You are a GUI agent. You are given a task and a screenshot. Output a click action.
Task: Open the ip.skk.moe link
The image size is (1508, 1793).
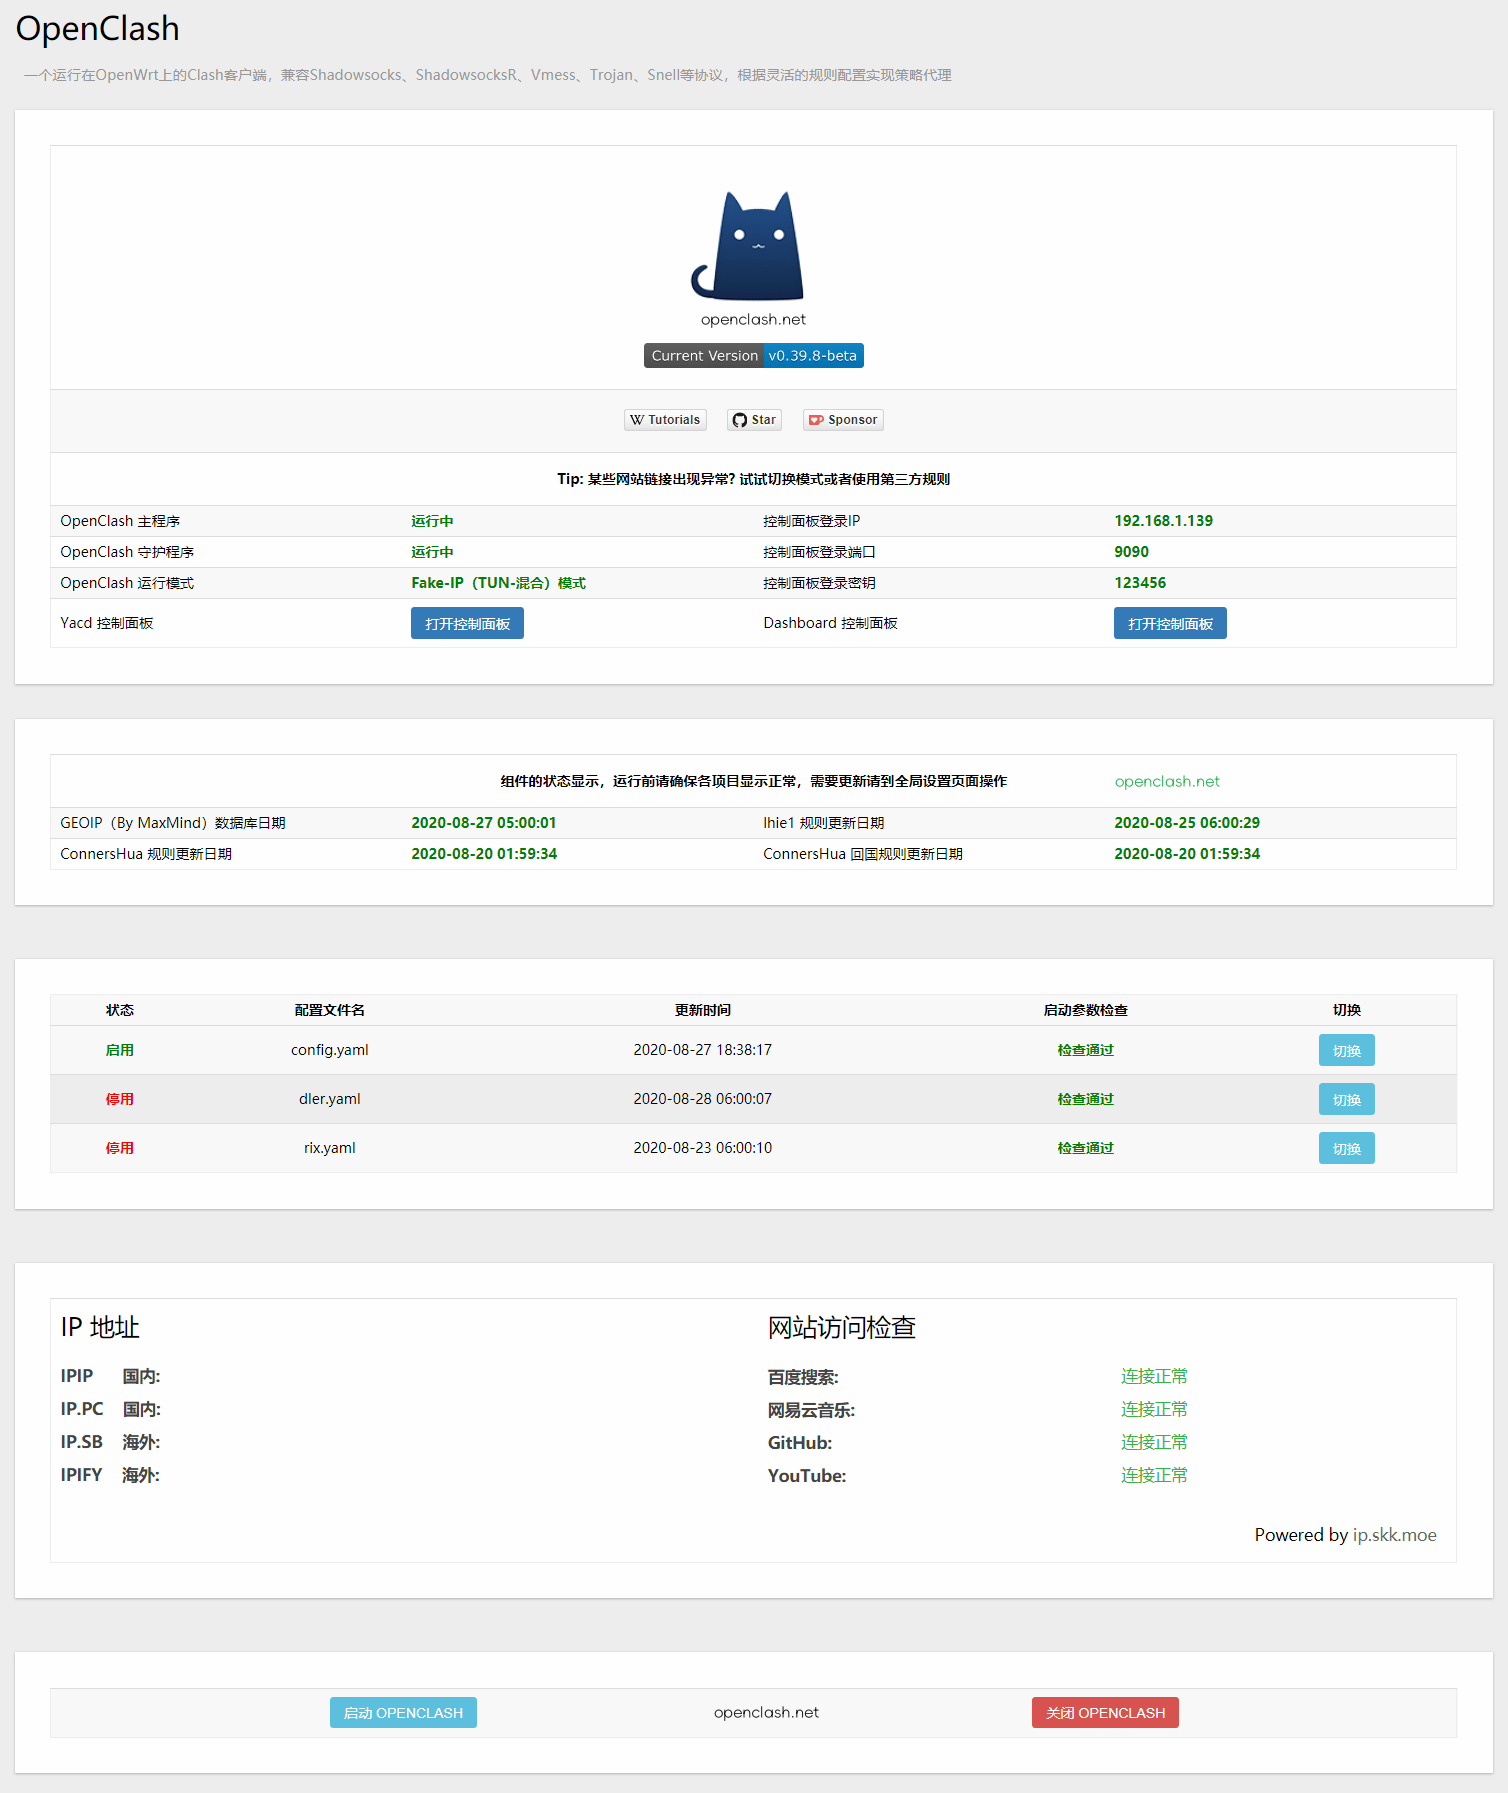click(1394, 1535)
